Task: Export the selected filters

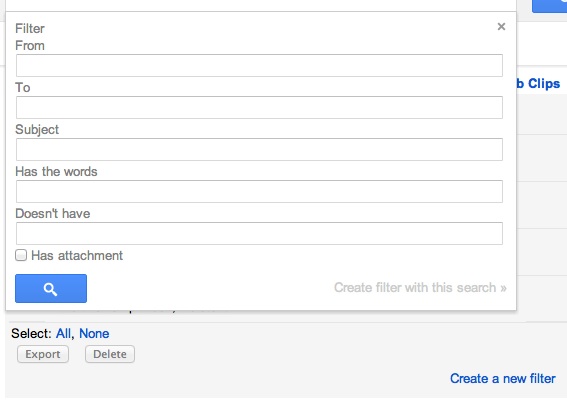Action: coord(43,354)
